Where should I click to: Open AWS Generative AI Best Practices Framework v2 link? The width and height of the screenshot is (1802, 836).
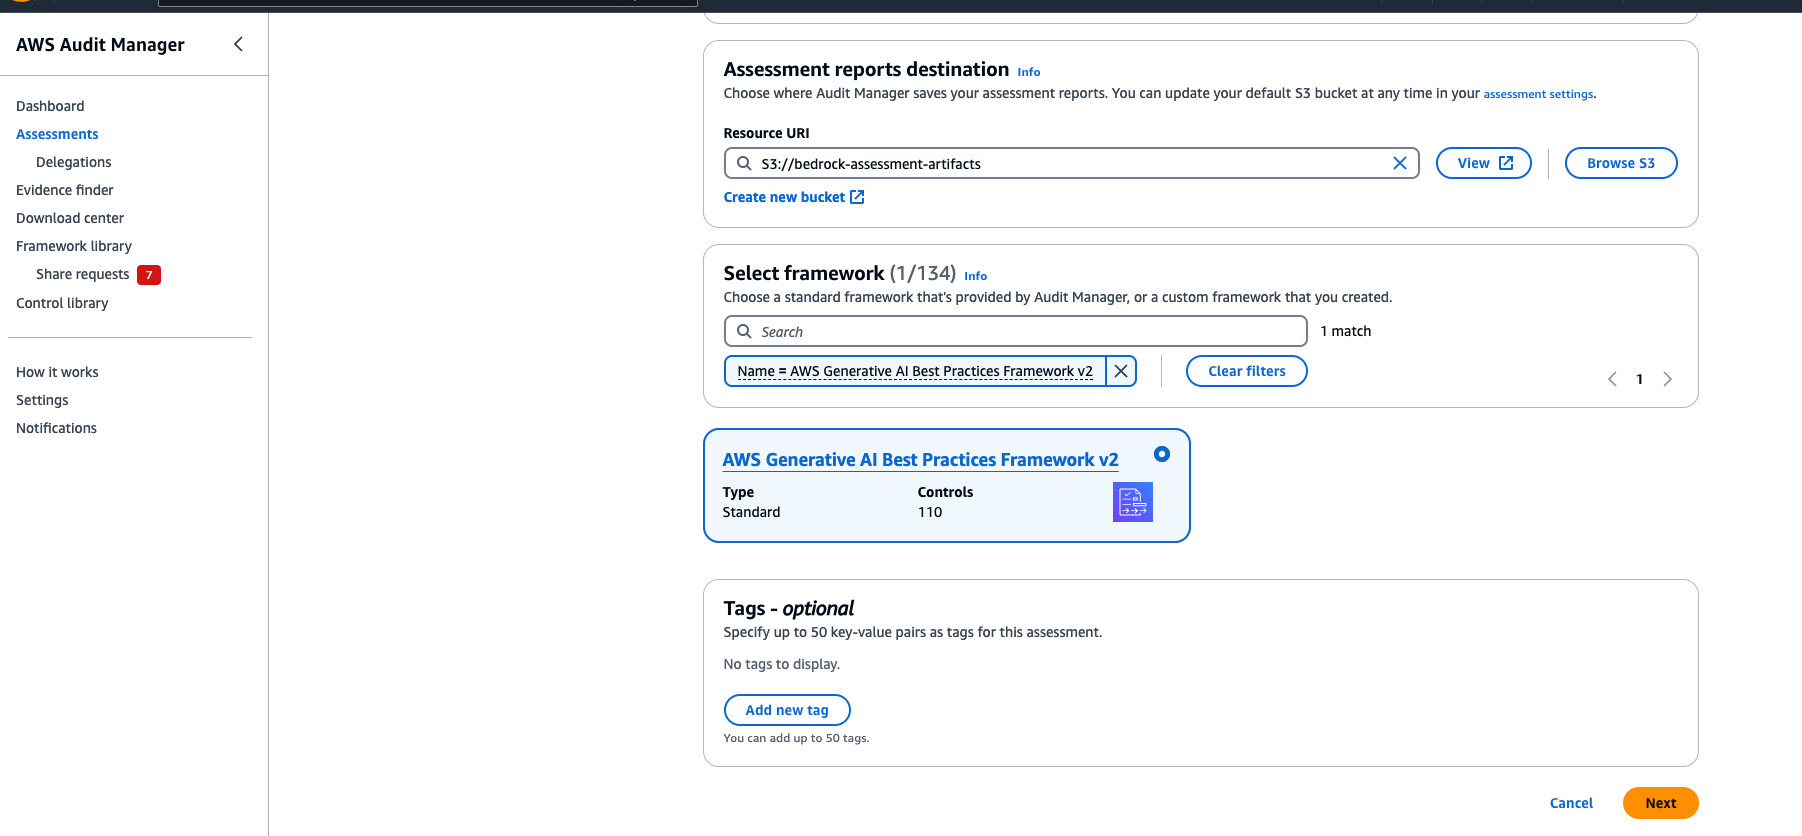coord(921,460)
